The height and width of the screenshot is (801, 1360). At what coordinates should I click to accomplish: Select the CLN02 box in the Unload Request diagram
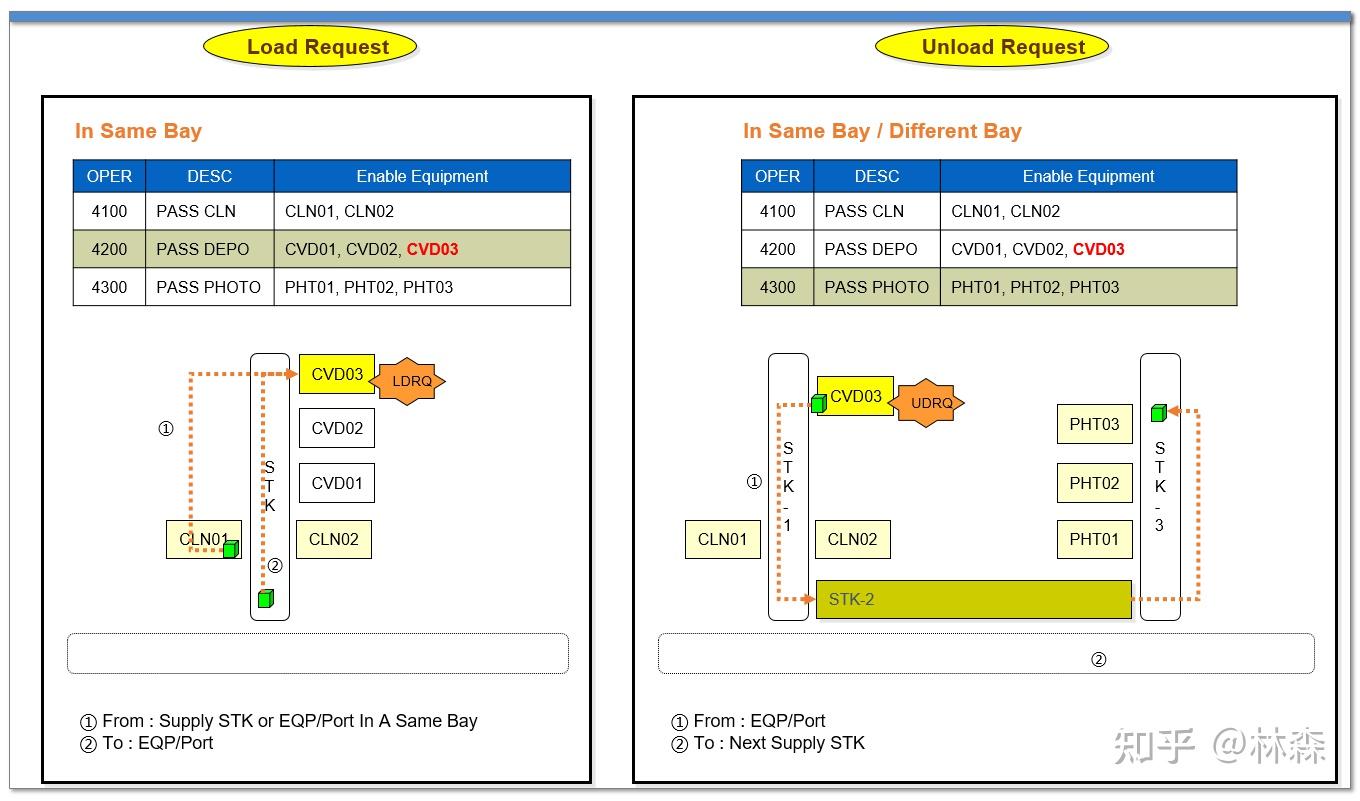tap(853, 539)
